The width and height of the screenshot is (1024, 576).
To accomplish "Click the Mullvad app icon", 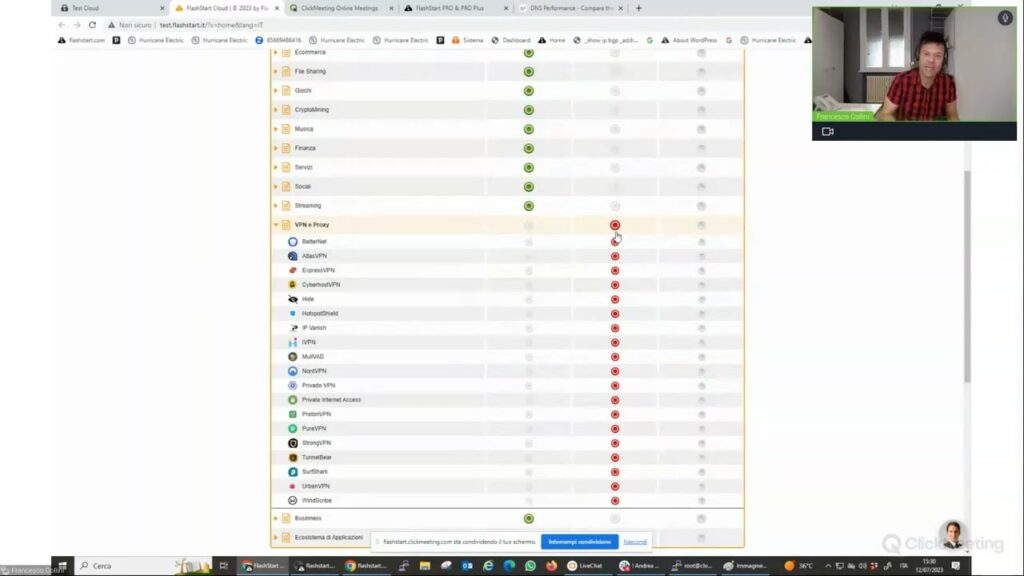I will [293, 357].
